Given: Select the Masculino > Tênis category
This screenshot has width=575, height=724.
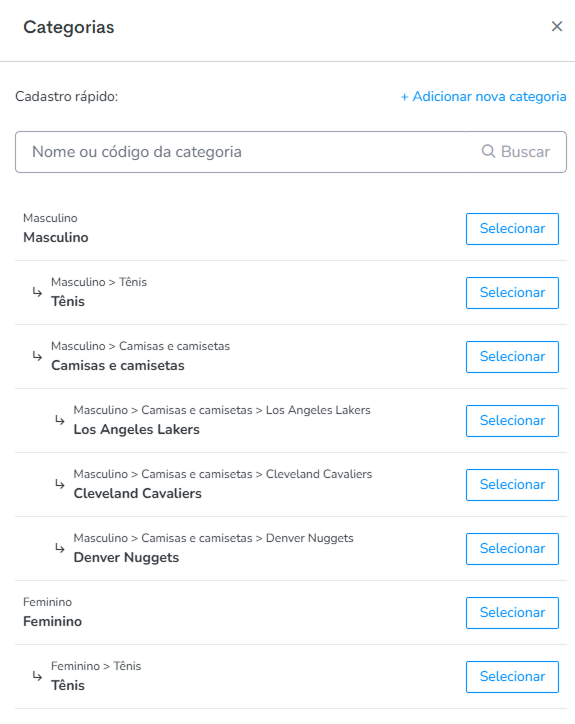Looking at the screenshot, I should pyautogui.click(x=512, y=293).
